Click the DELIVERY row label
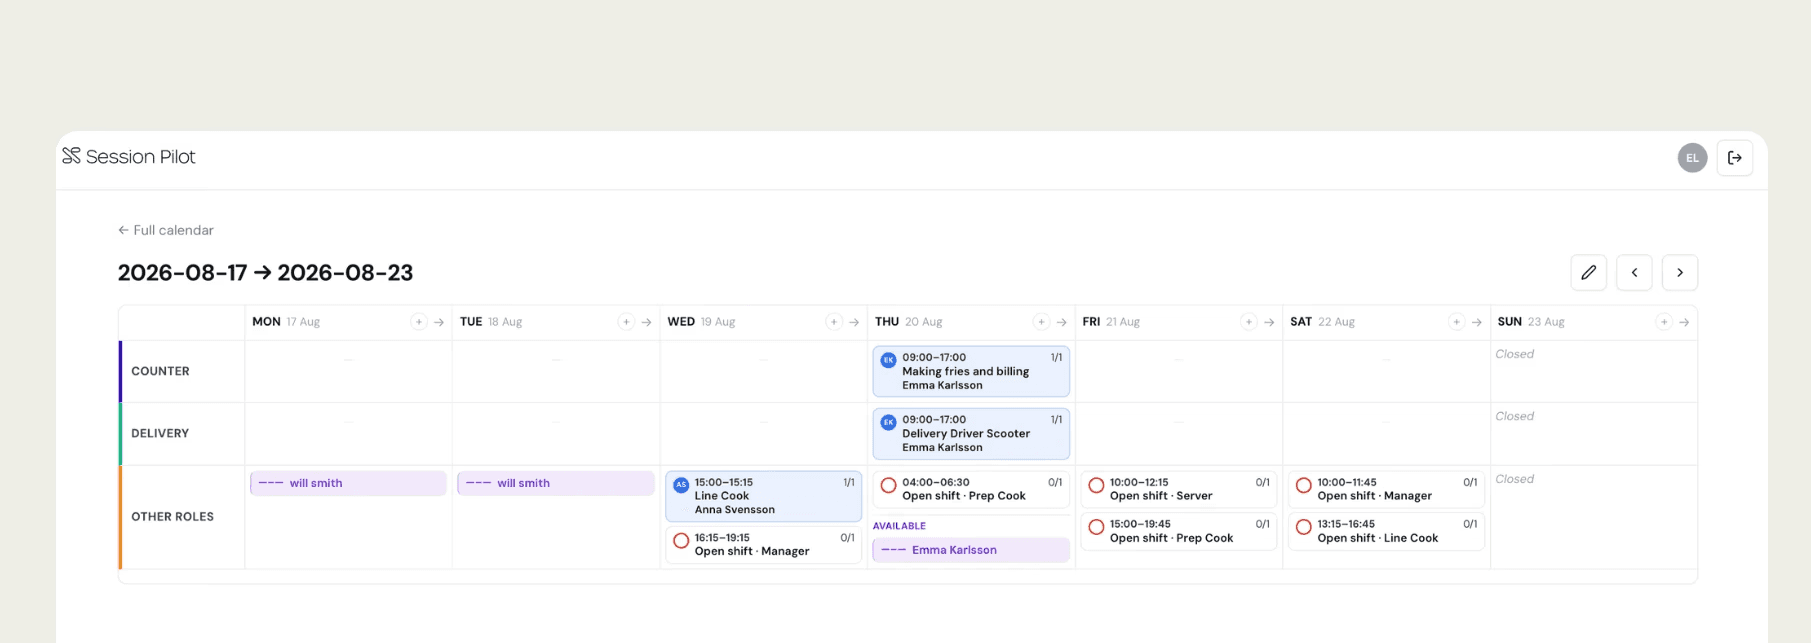 tap(160, 433)
